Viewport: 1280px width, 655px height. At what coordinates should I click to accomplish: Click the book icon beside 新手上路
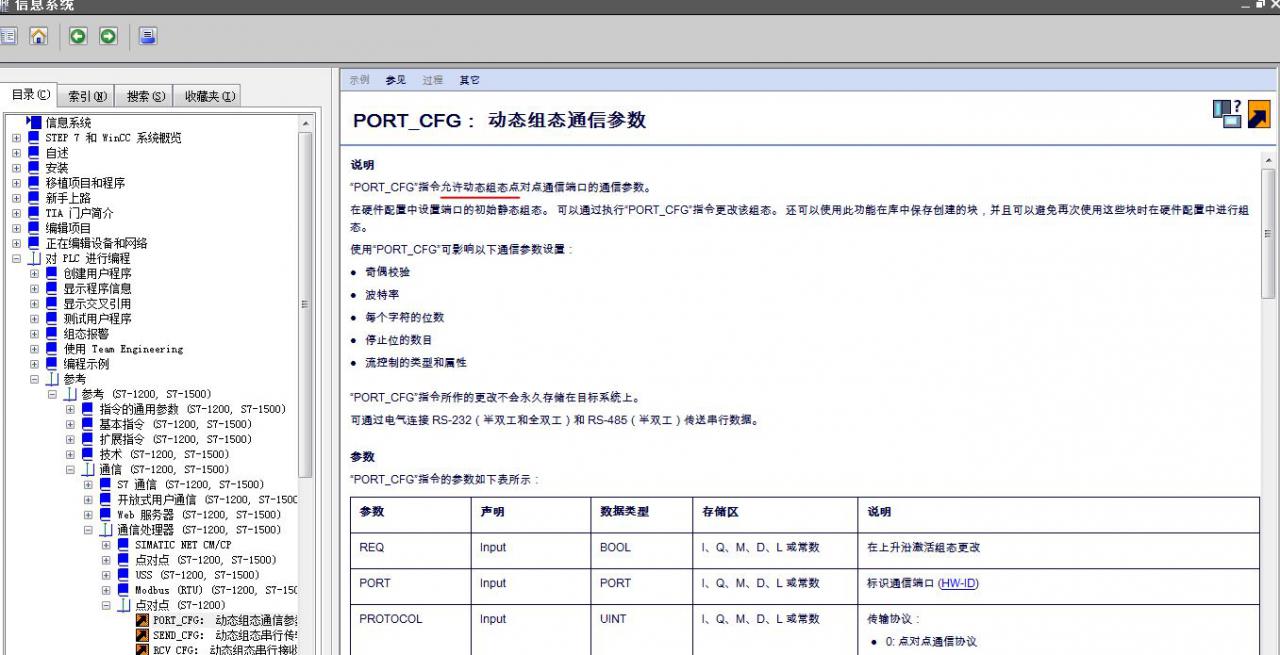pos(34,198)
